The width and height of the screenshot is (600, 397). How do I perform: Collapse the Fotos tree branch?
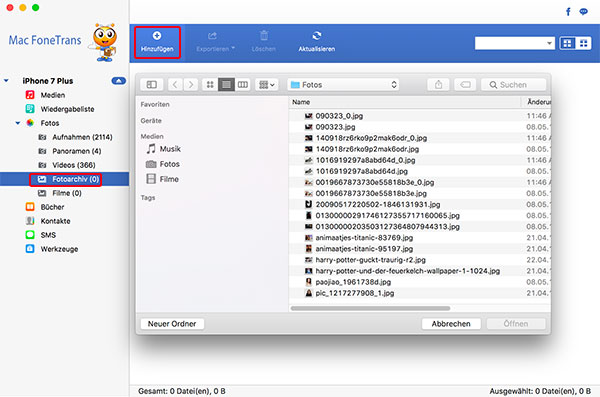(18, 123)
